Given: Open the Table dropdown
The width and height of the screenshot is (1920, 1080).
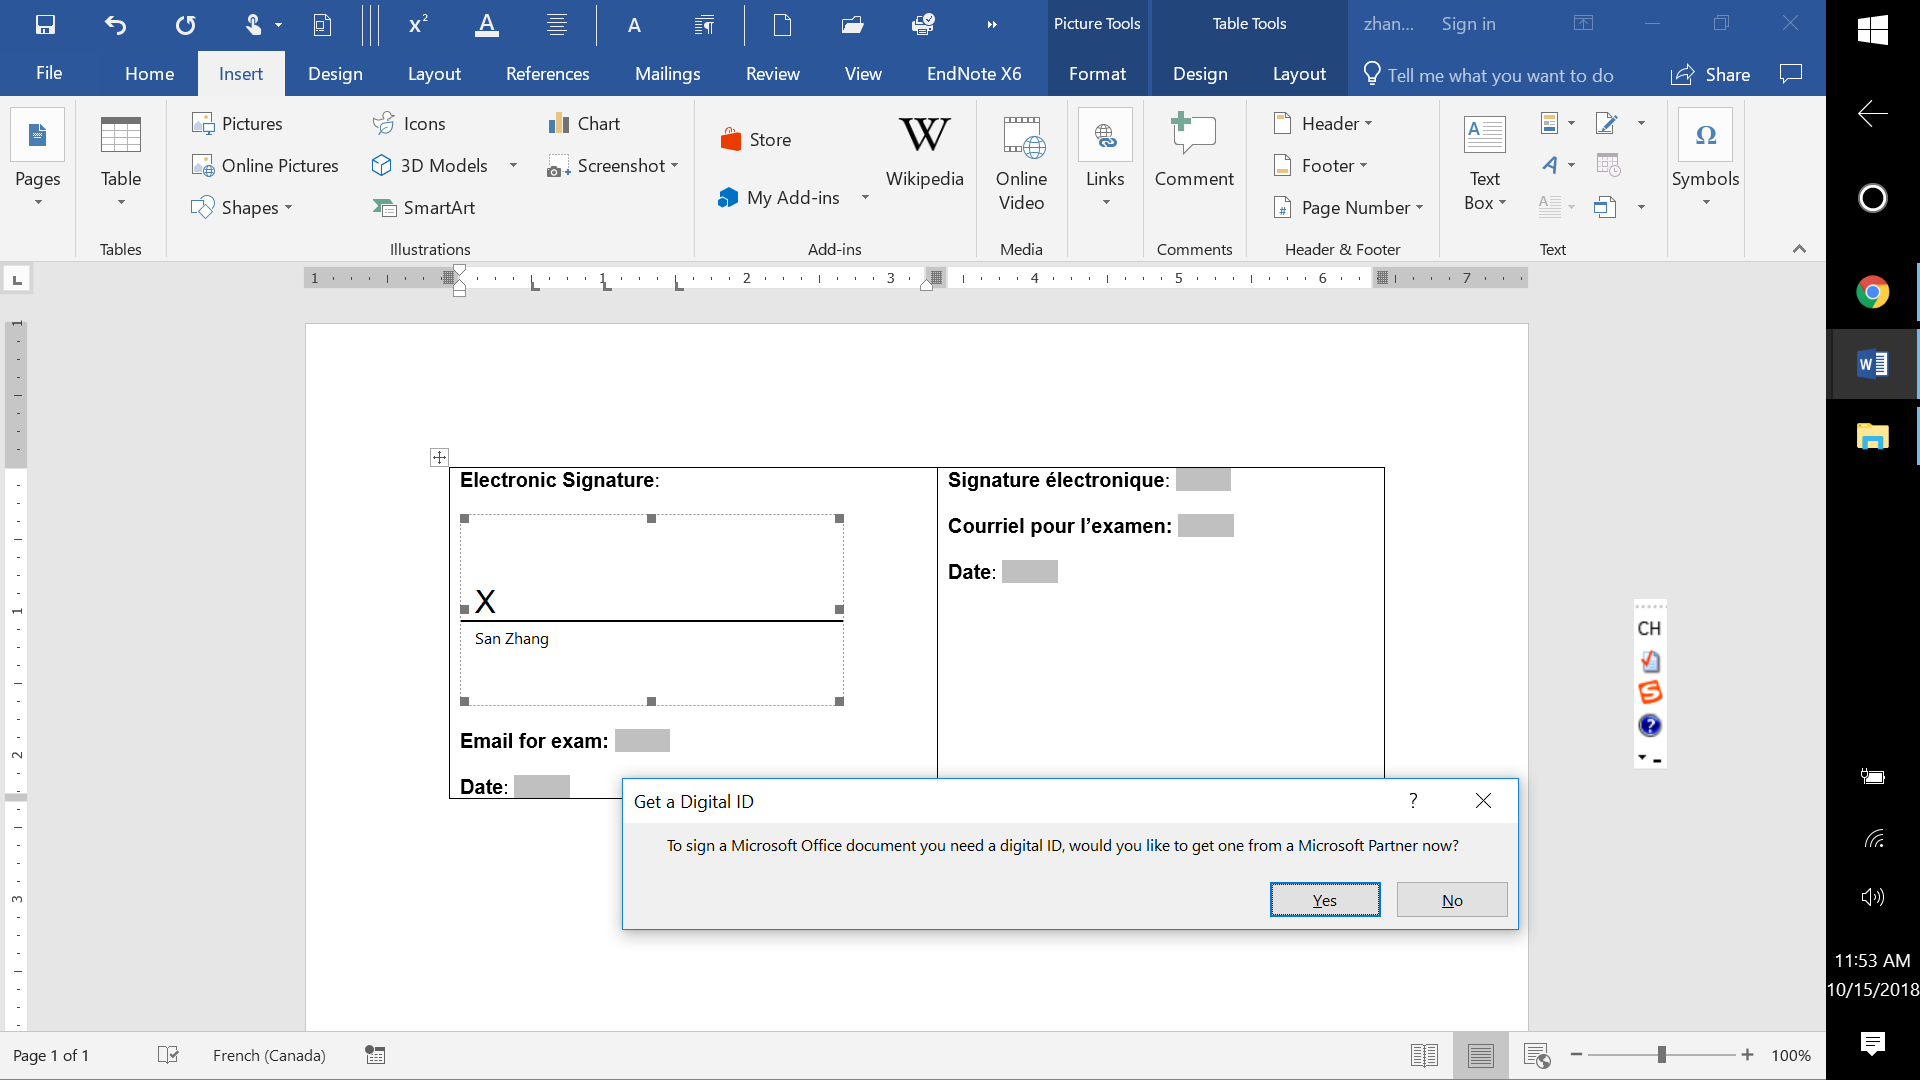Looking at the screenshot, I should [x=121, y=203].
